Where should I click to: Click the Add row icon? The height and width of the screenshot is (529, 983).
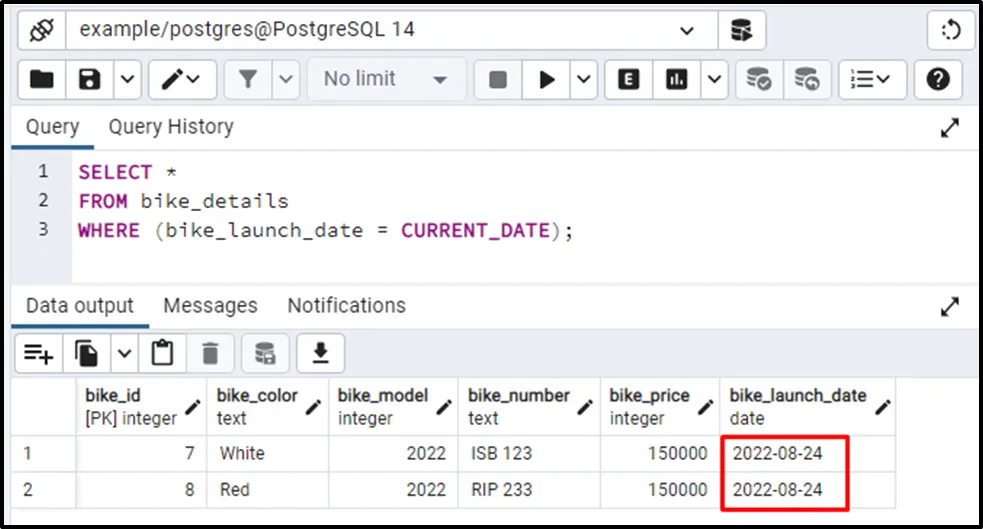coord(39,353)
